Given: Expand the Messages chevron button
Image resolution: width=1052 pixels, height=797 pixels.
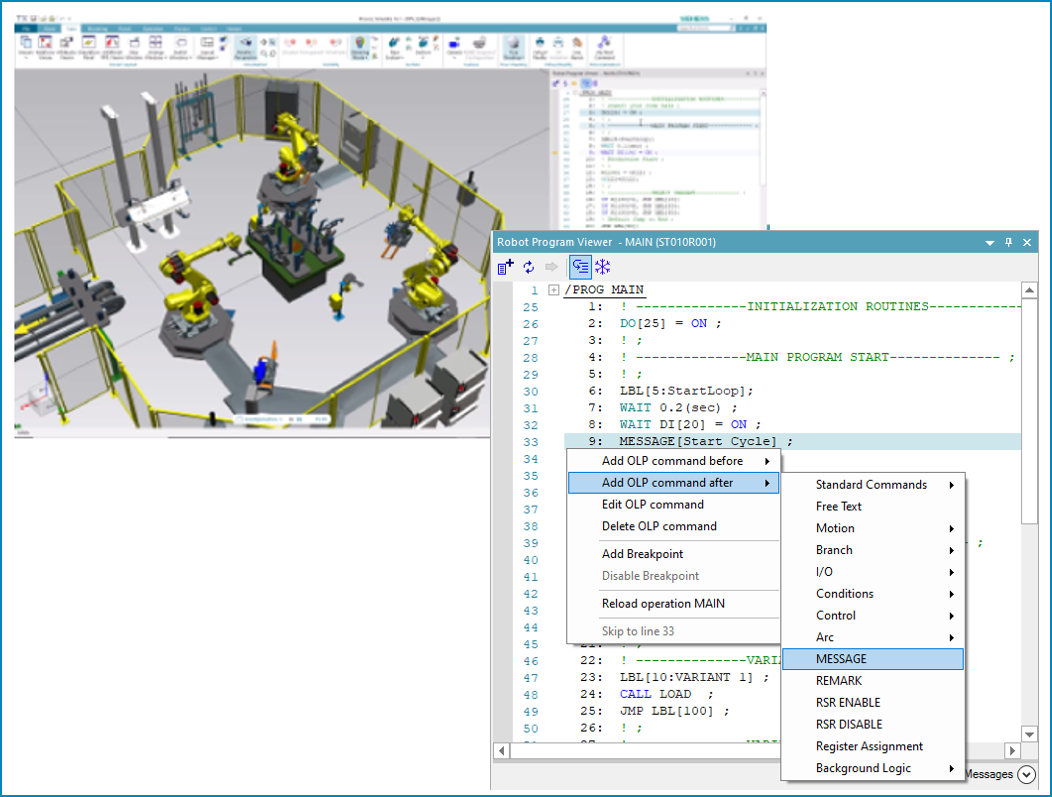Looking at the screenshot, I should click(x=1026, y=774).
